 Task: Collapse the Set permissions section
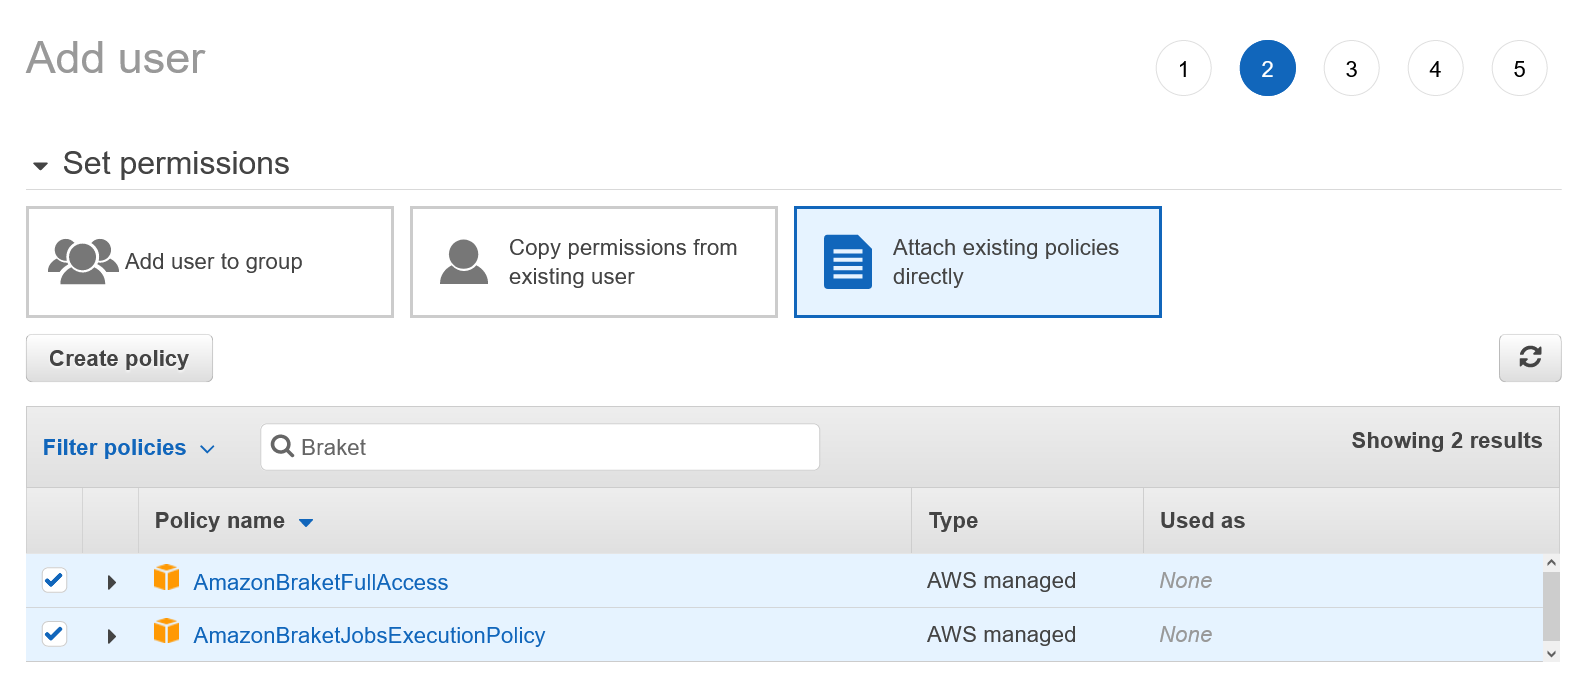tap(41, 165)
